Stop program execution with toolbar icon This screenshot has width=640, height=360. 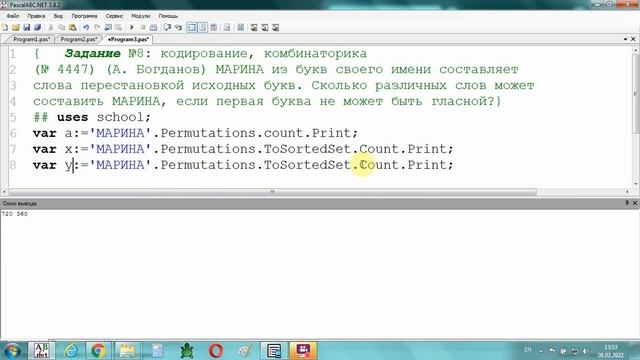143,27
